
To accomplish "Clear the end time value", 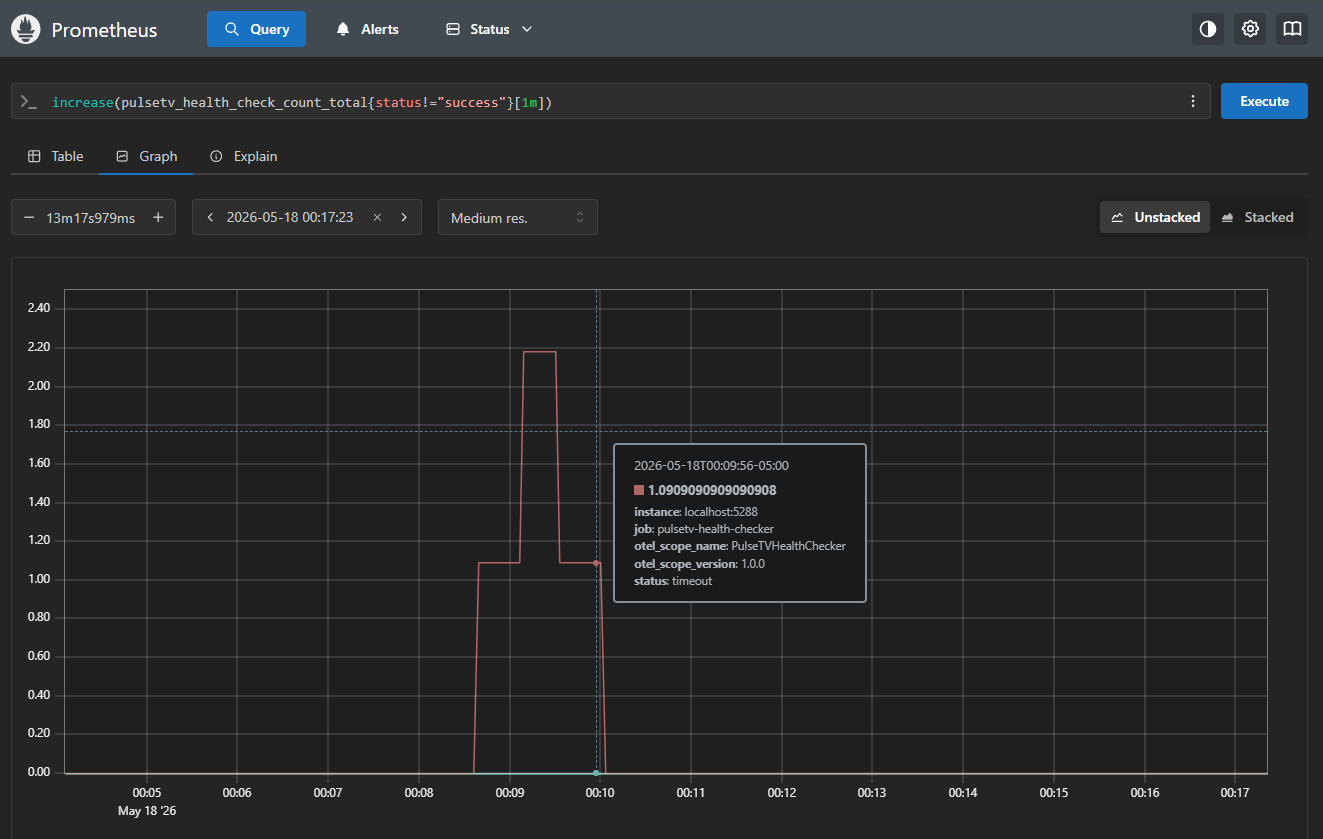I will coord(377,217).
